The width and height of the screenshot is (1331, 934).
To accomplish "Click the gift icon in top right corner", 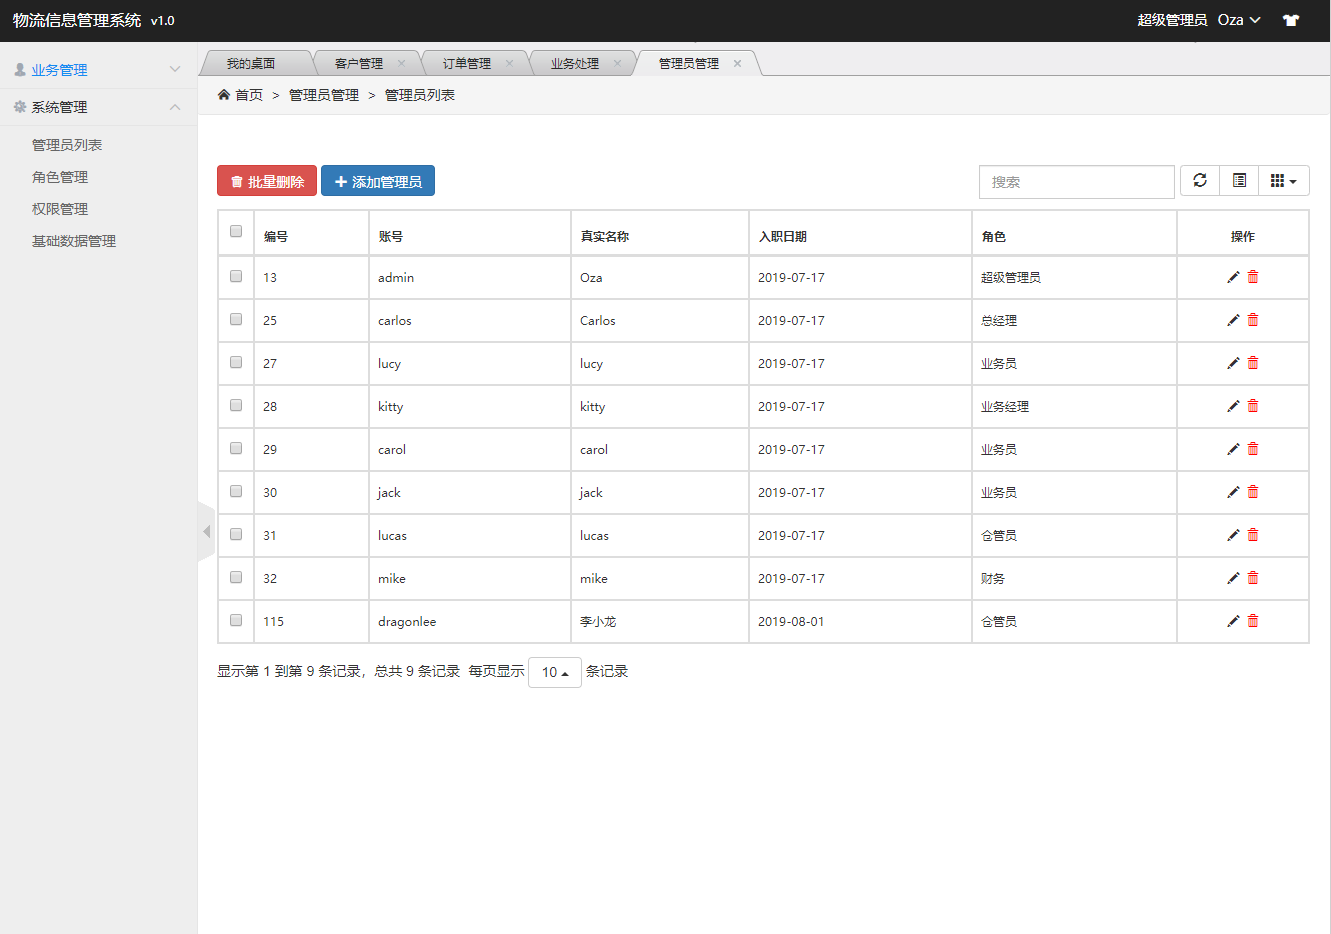I will [x=1290, y=19].
